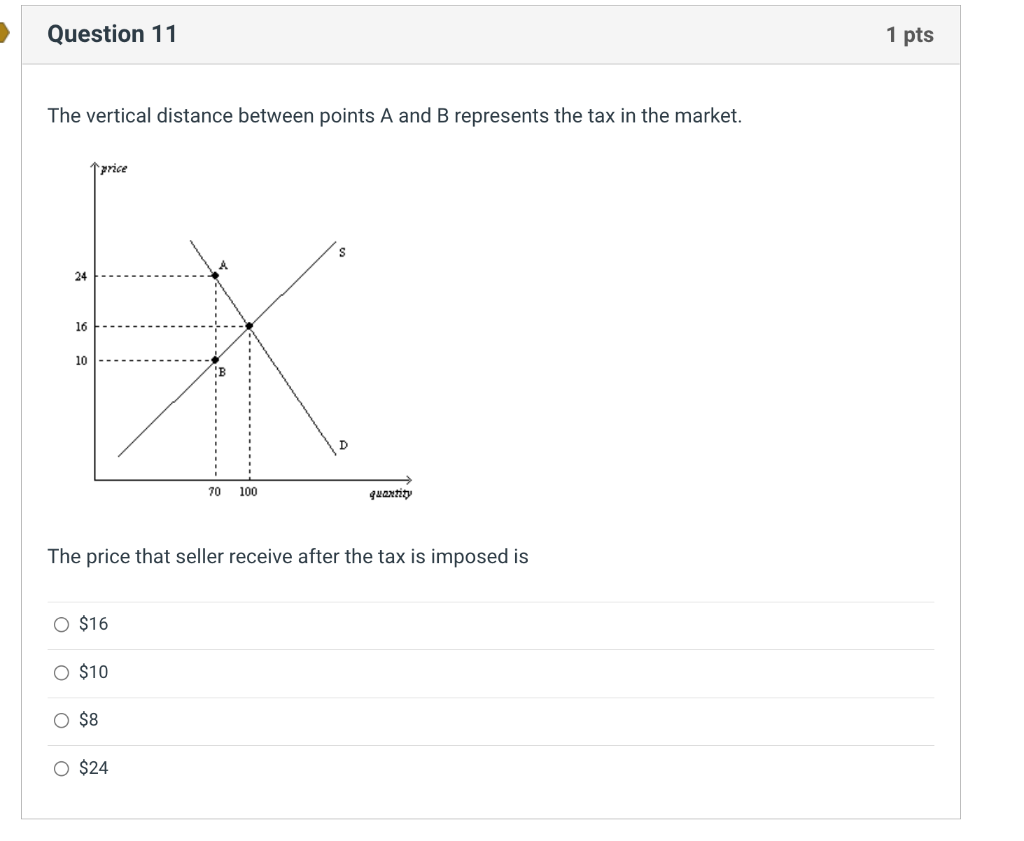Image resolution: width=1024 pixels, height=841 pixels.
Task: Click the equilibrium intersection point on the graph
Action: click(x=247, y=324)
